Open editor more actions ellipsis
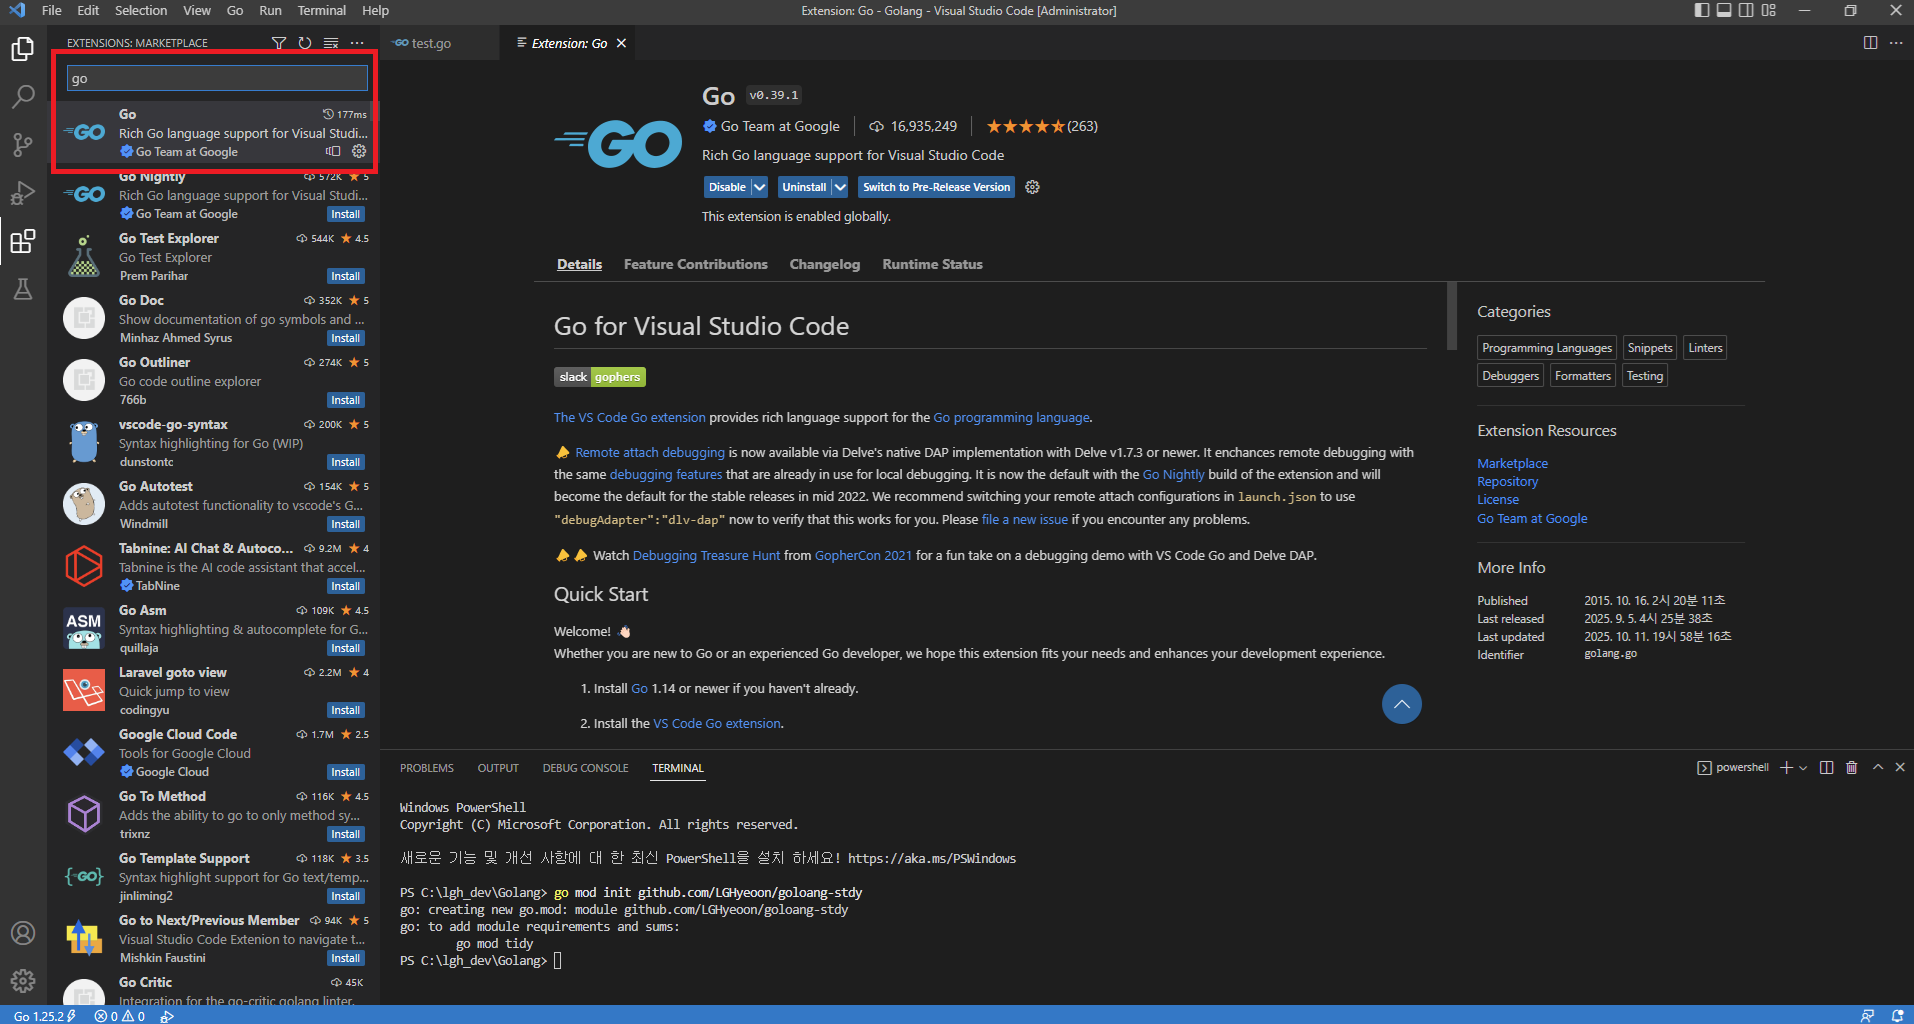Screen dimensions: 1914x1024 point(1896,43)
